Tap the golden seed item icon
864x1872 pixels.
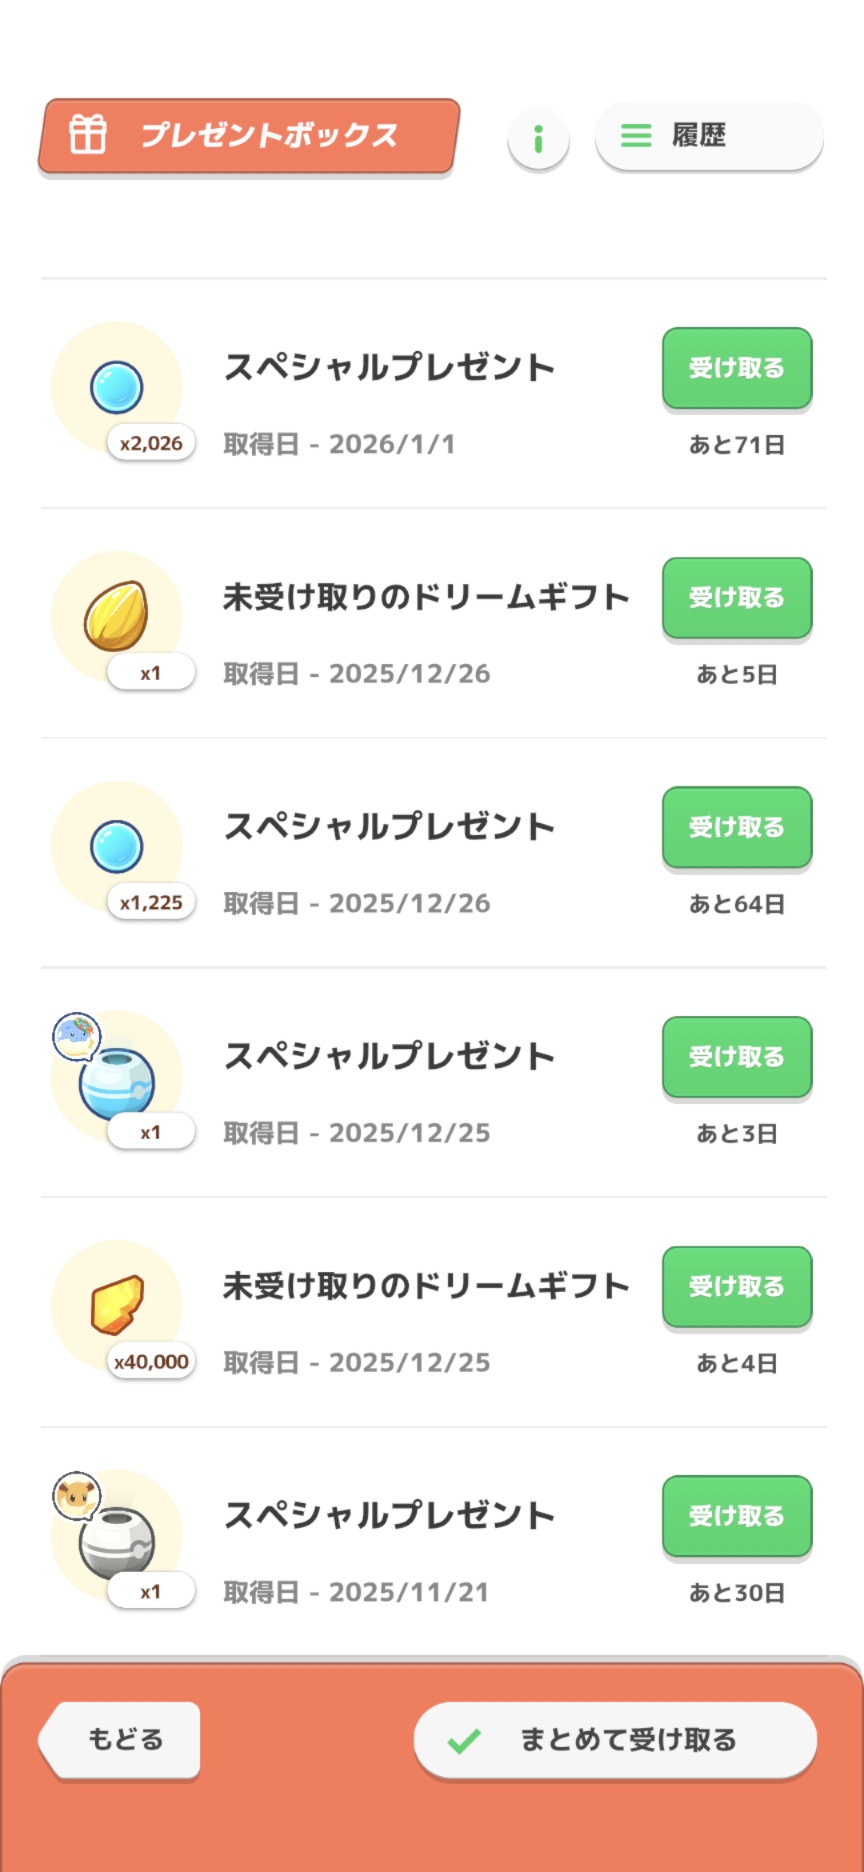pos(117,615)
